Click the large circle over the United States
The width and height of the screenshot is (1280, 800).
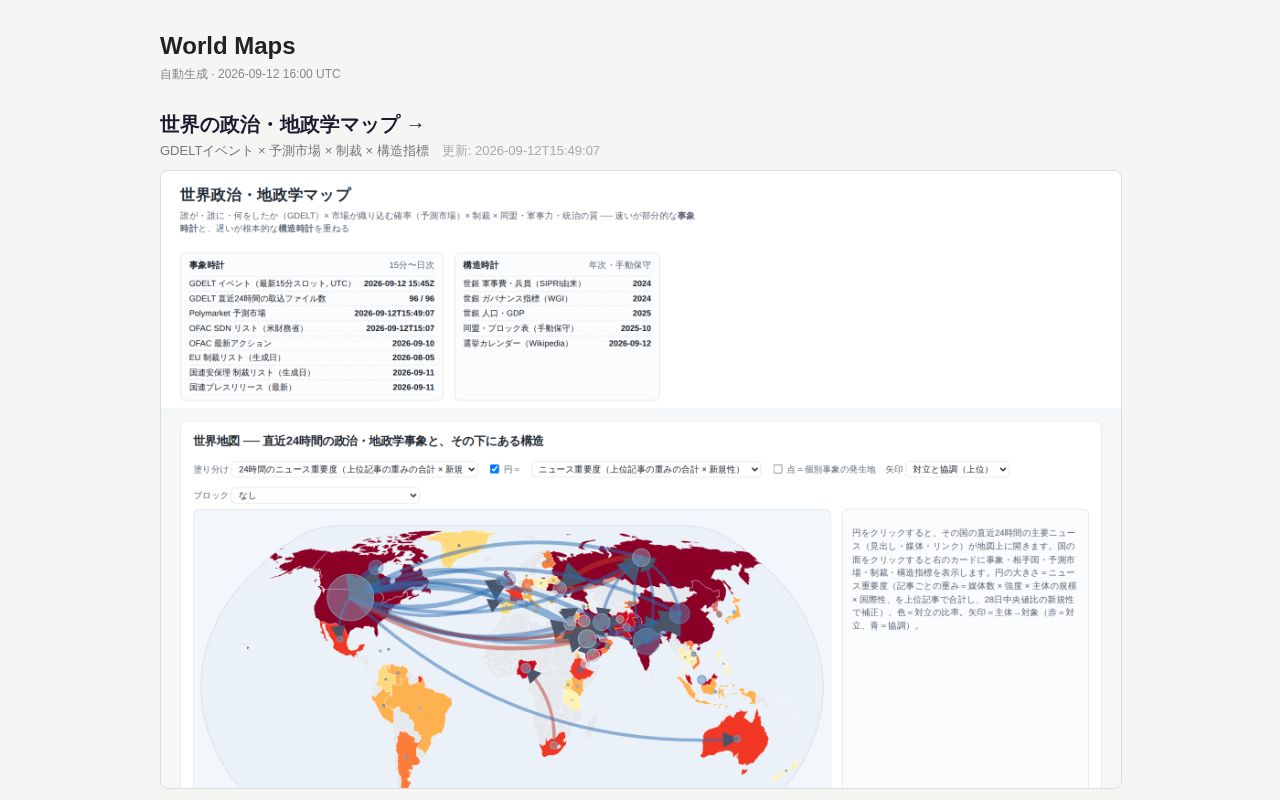350,597
